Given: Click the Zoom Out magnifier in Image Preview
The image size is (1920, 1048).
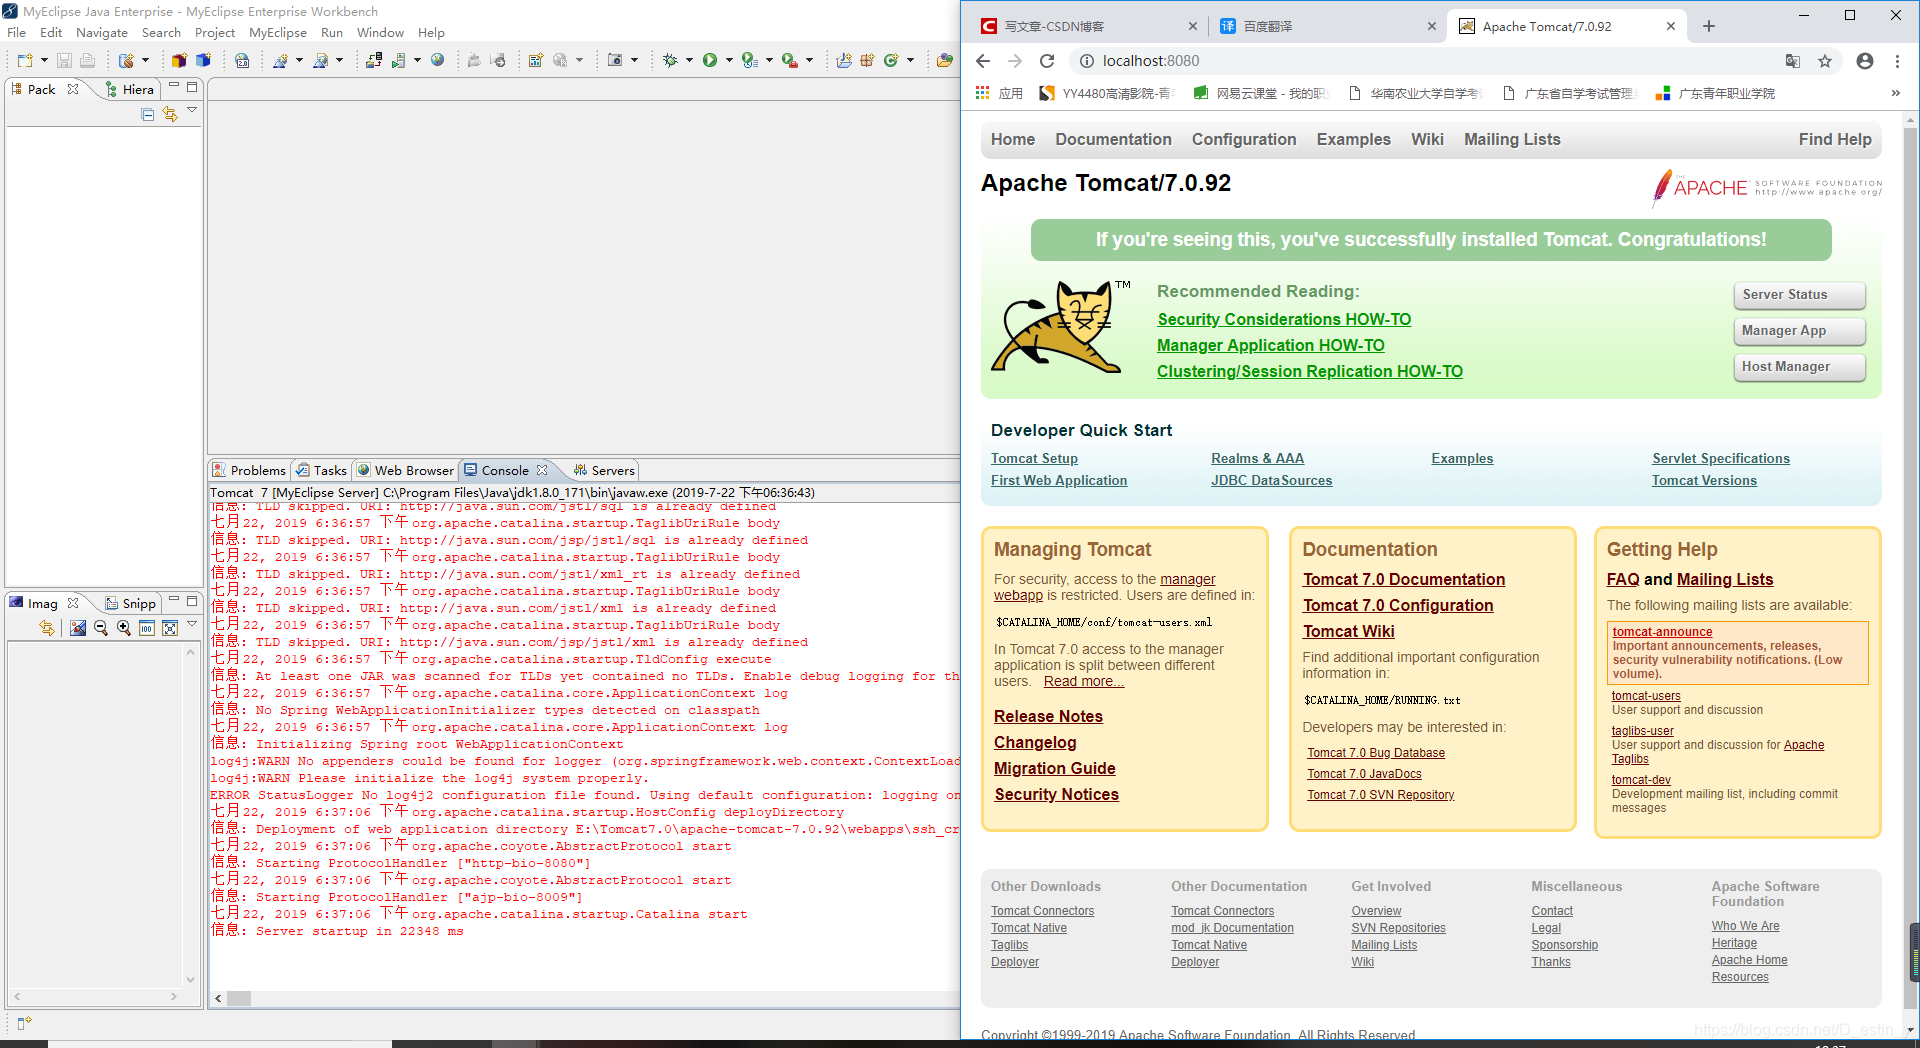Looking at the screenshot, I should pos(101,628).
